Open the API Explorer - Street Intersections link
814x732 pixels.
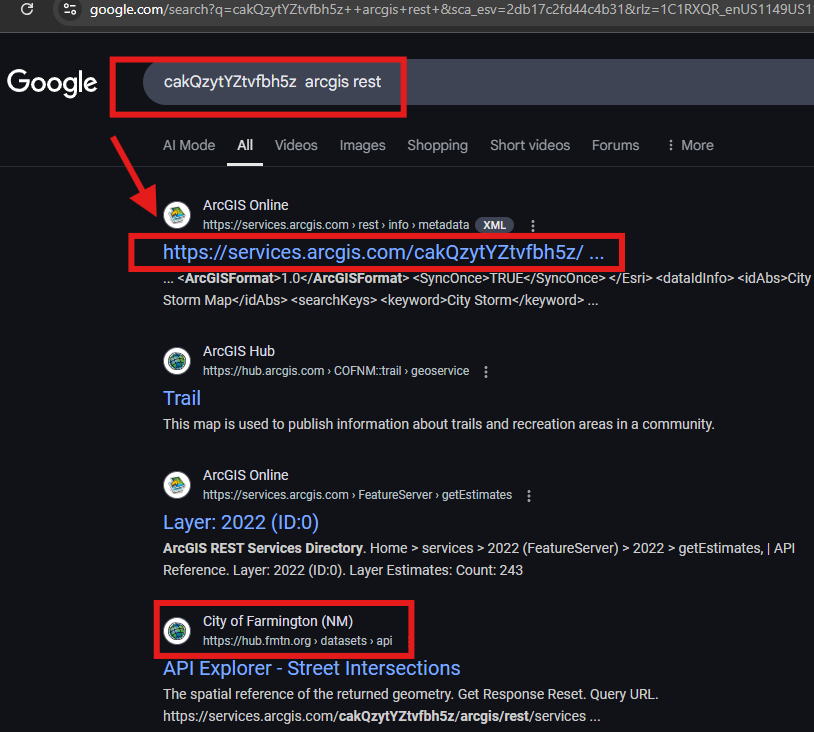311,669
